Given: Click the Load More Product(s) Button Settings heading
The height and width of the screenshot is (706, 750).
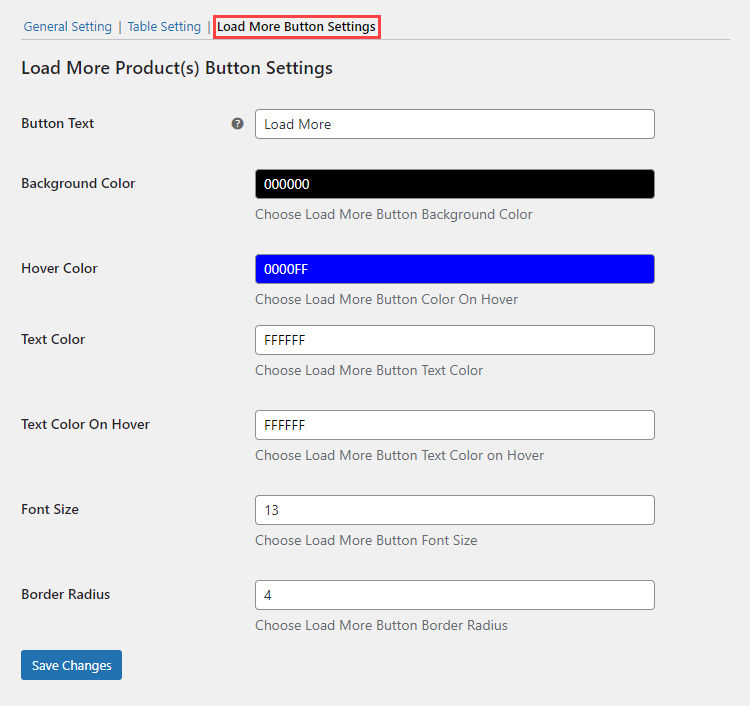Looking at the screenshot, I should (177, 69).
